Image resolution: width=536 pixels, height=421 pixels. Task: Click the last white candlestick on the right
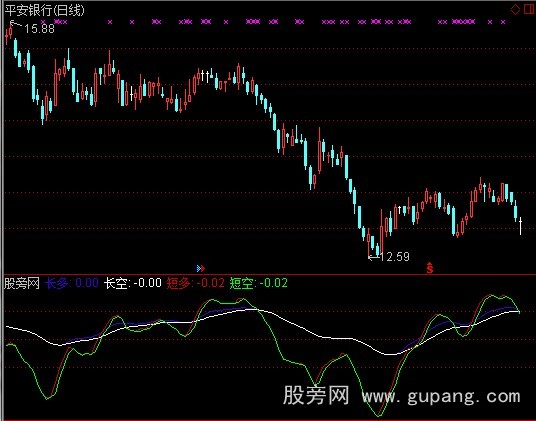coord(520,226)
